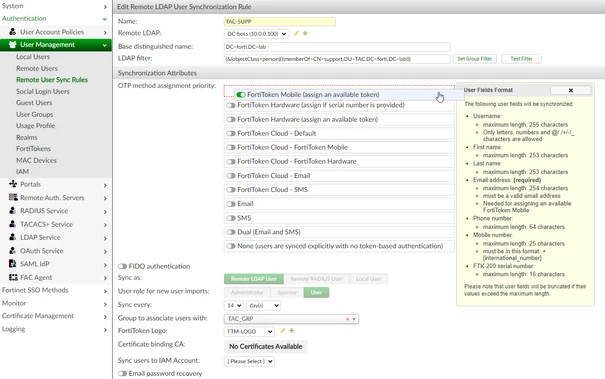Enable FortiToken Cloud - SMS
The height and width of the screenshot is (379, 605).
tap(231, 190)
